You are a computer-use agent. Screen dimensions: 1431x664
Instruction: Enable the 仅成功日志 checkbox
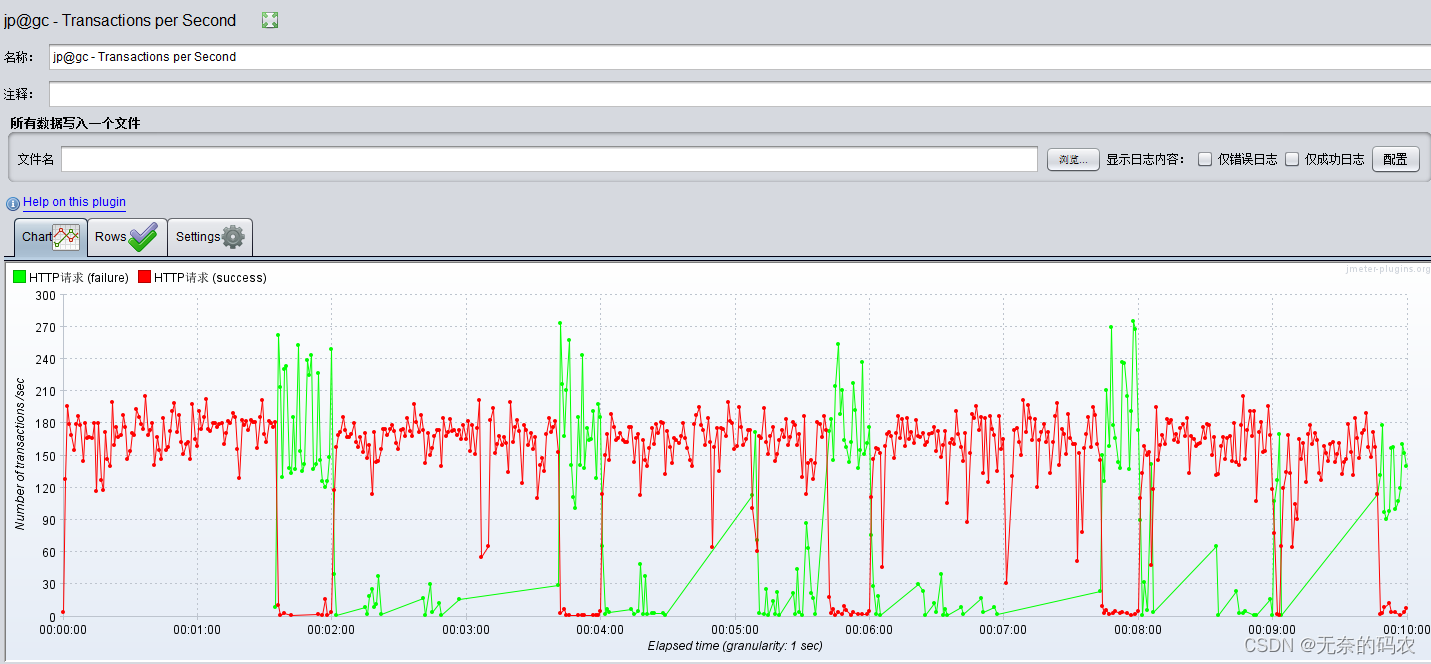click(x=1292, y=159)
